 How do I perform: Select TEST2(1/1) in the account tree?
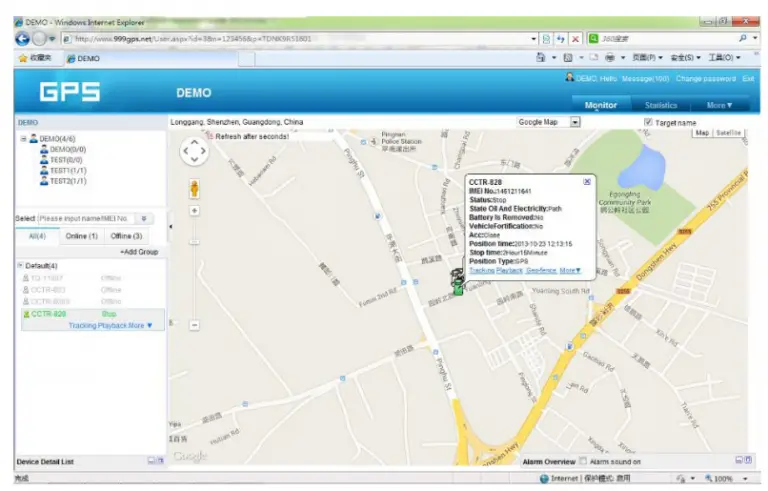68,181
